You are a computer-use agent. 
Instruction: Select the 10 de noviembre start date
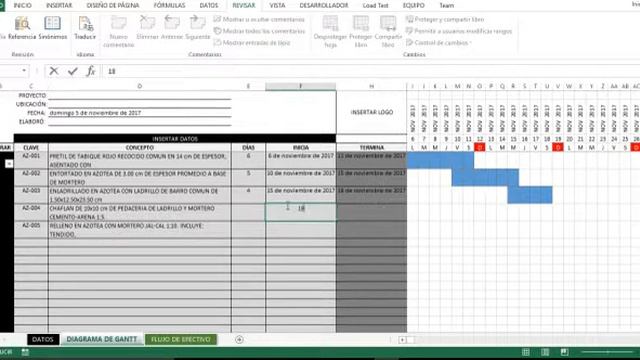tap(301, 178)
